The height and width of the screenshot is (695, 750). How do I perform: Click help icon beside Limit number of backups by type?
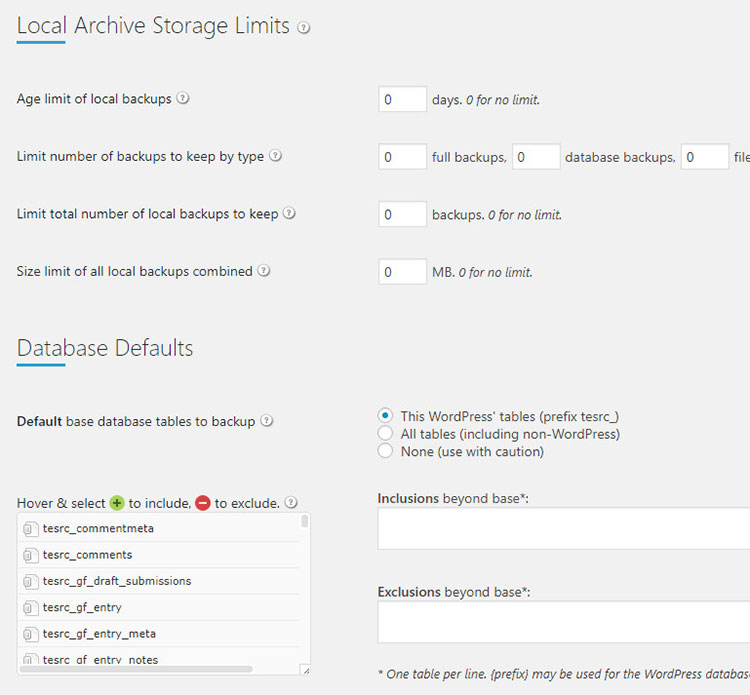pos(276,156)
